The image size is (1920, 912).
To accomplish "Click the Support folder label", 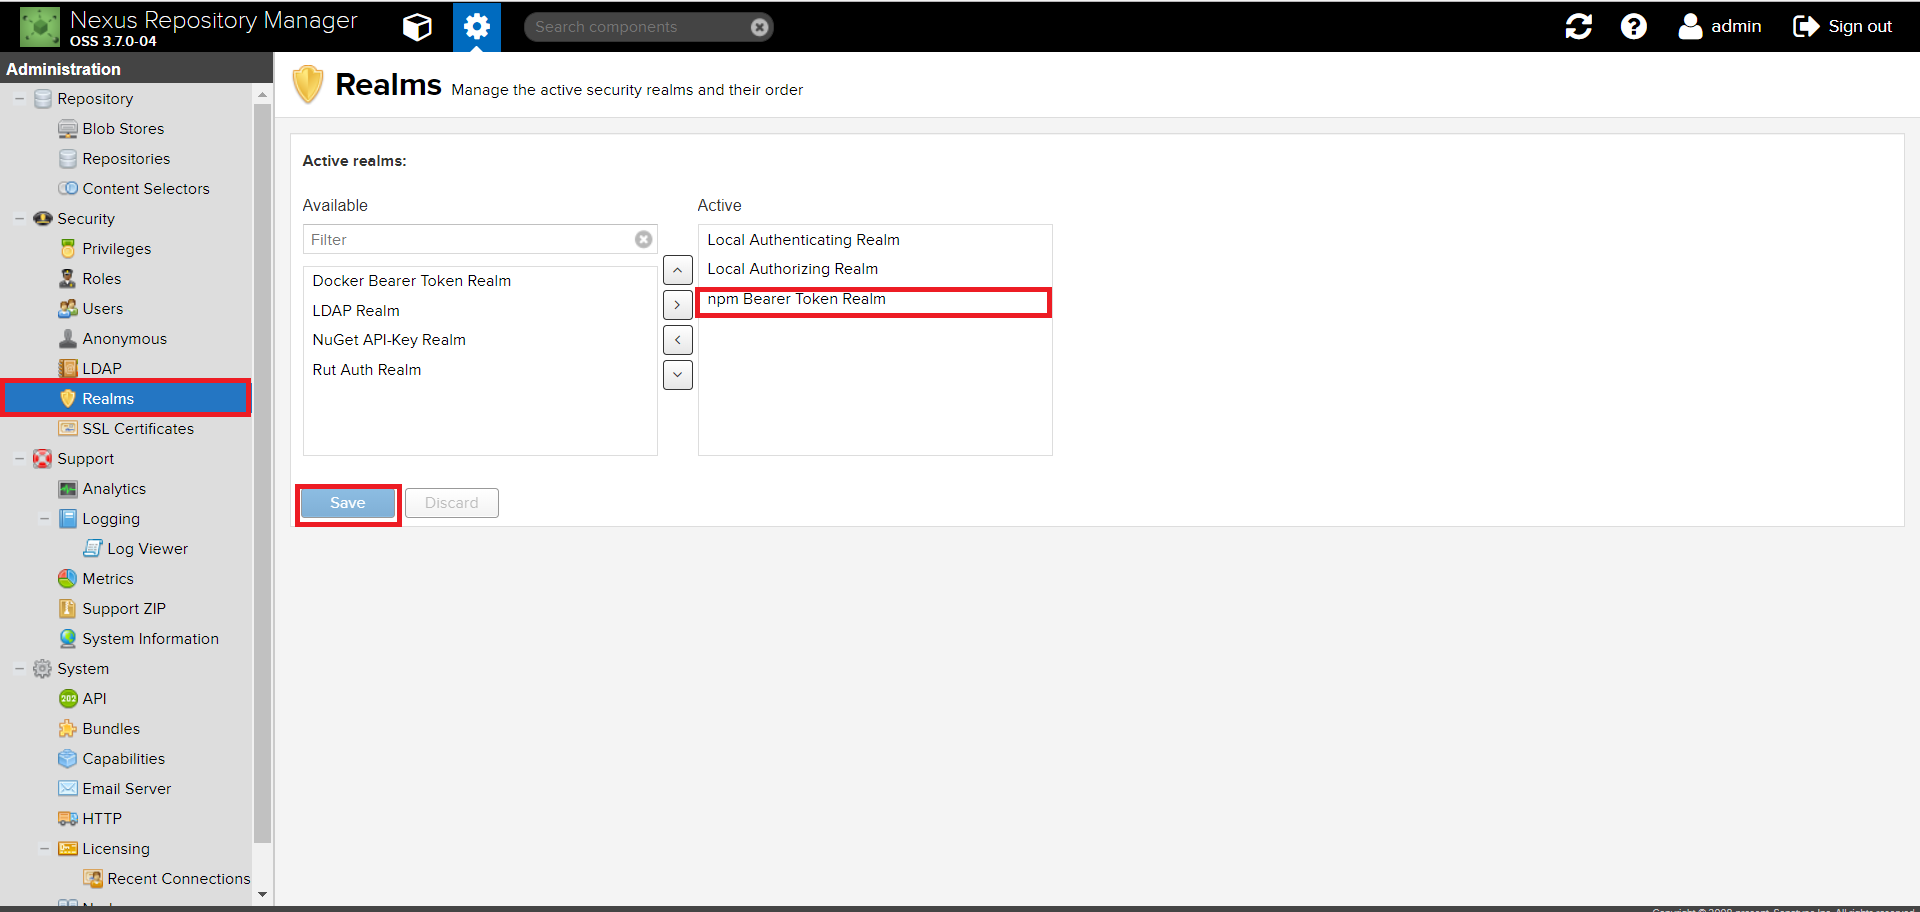I will click(x=85, y=459).
